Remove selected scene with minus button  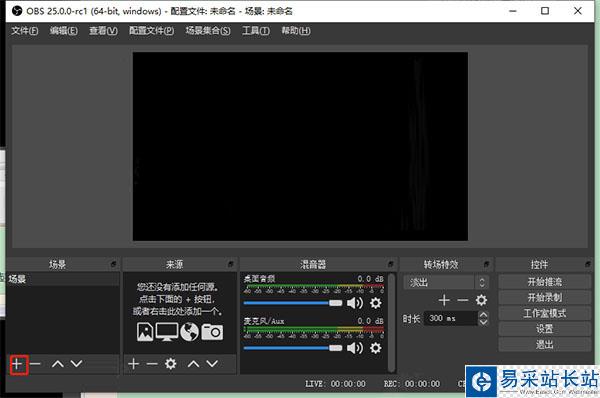pos(35,364)
